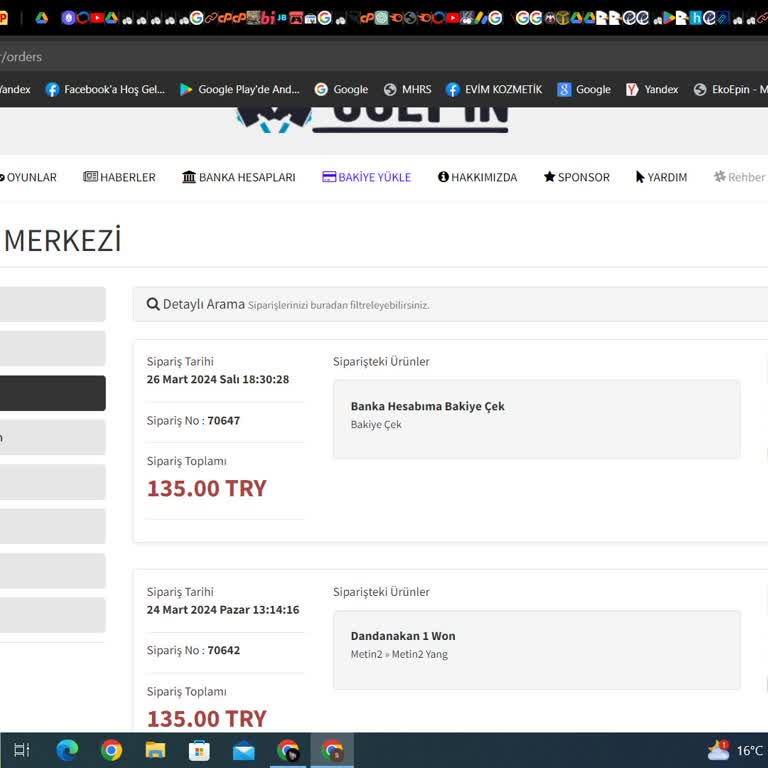Click the newspaper icon next to HABERLER
768x768 pixels.
[90, 176]
